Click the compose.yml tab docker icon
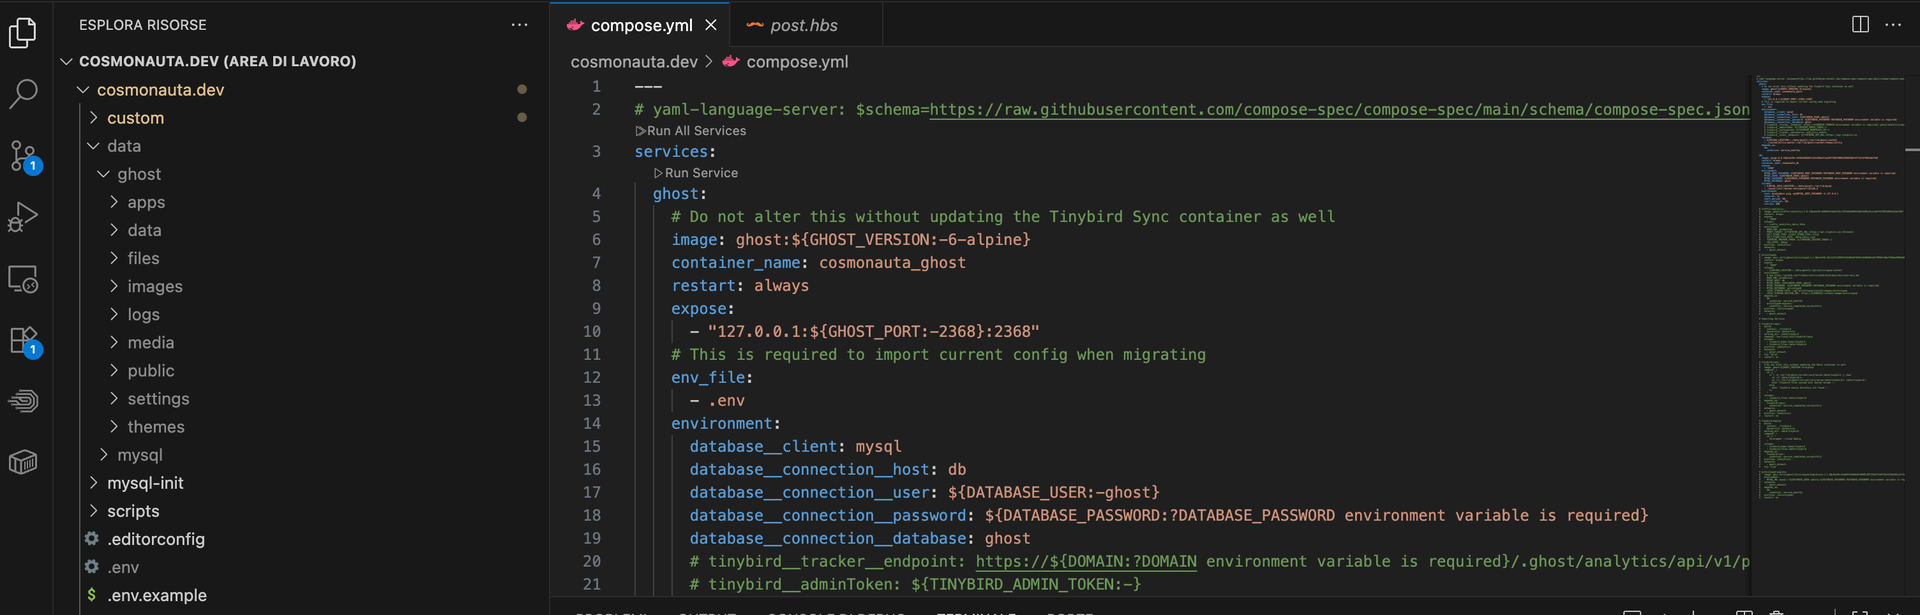The width and height of the screenshot is (1920, 615). pos(575,25)
